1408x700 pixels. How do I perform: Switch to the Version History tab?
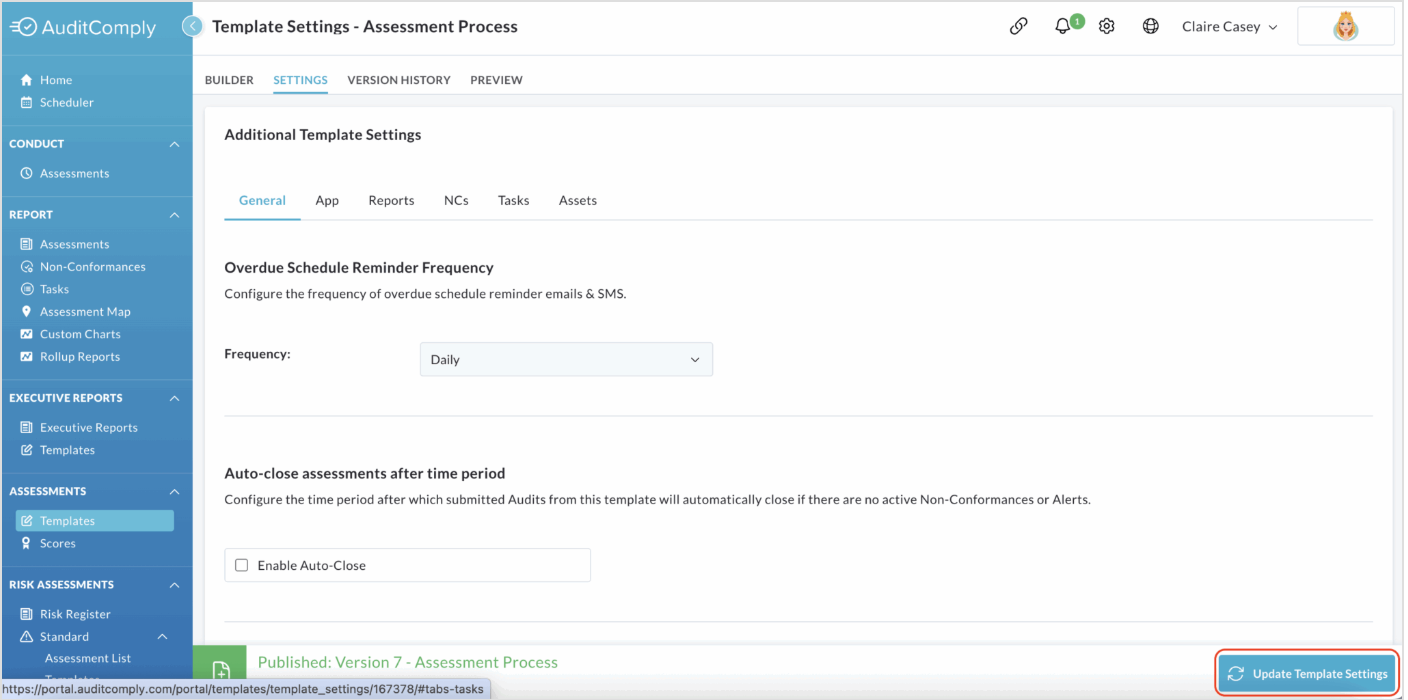[x=399, y=80]
